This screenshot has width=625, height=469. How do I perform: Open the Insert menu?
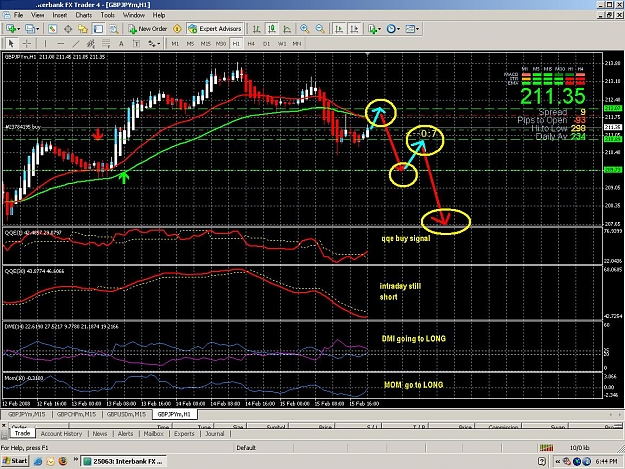[60, 15]
